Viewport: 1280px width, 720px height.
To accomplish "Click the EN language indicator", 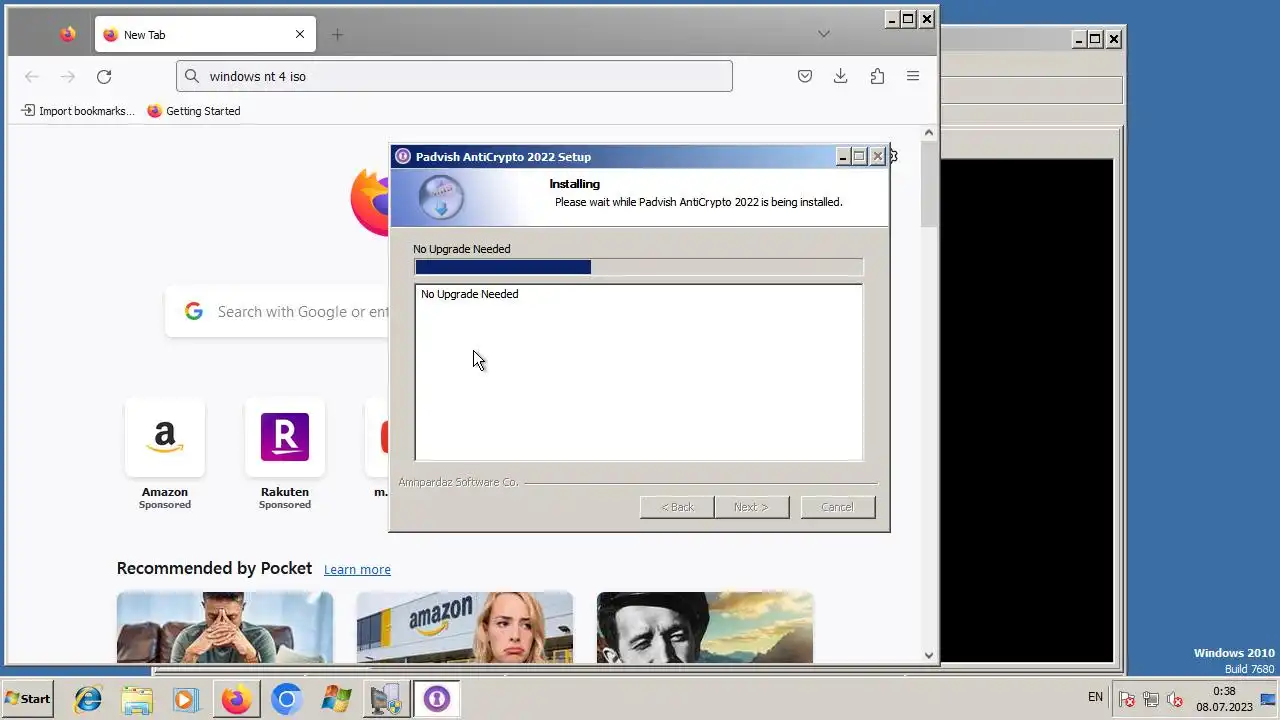I will pos(1095,697).
